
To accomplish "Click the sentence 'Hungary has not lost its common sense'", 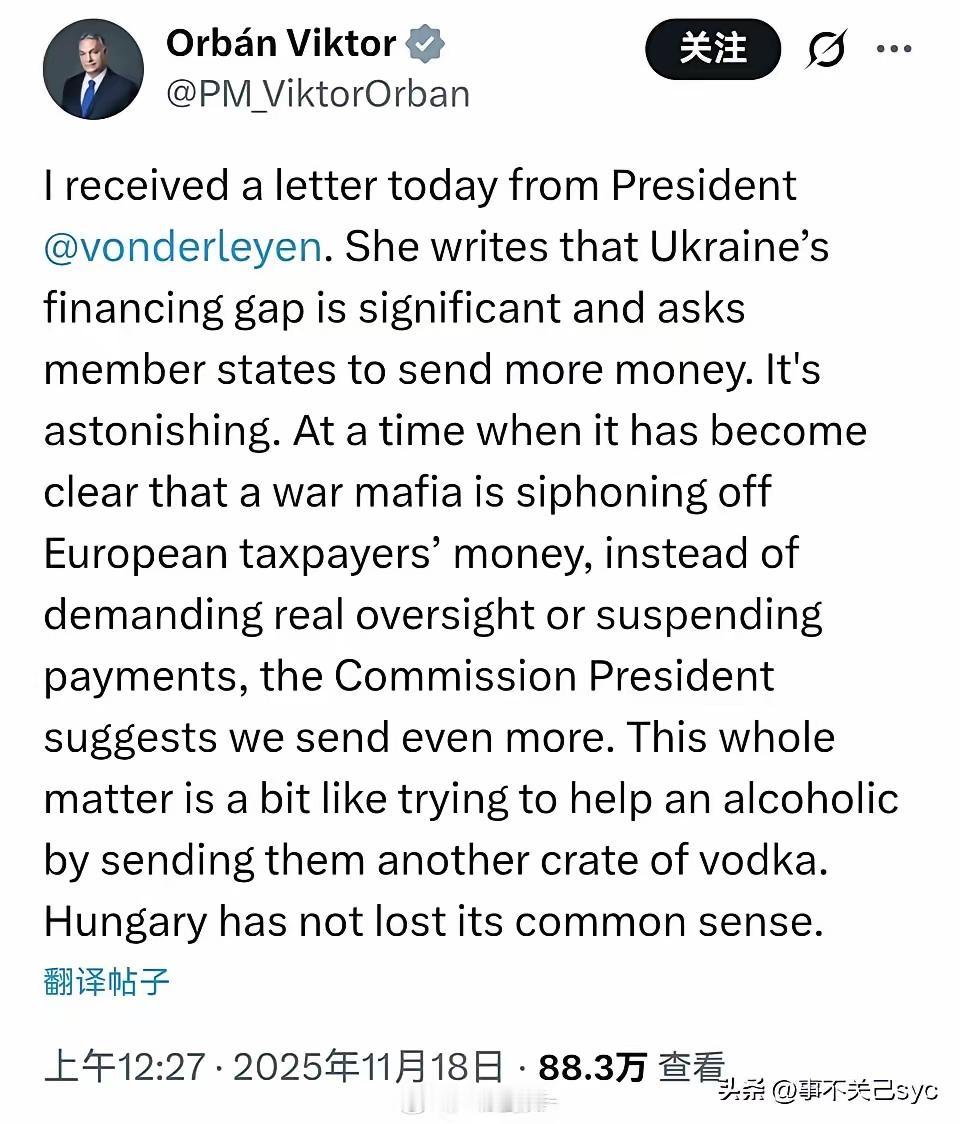I will click(432, 921).
